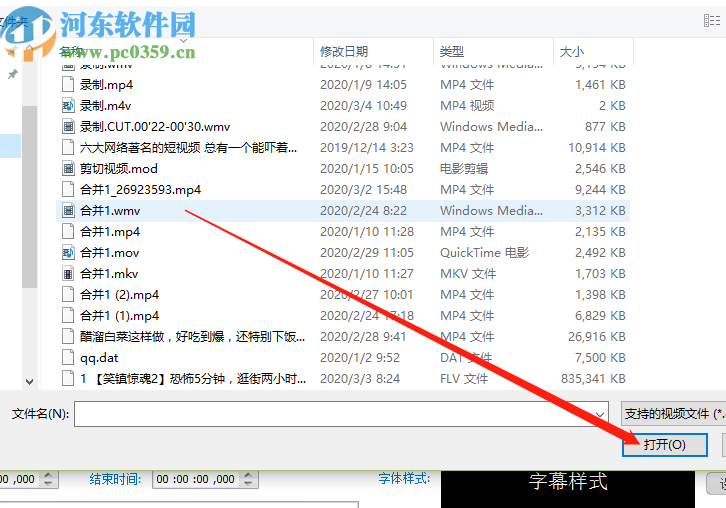
Task: Click the icon of the 笑镇惊魂2 FLV file
Action: pyautogui.click(x=68, y=378)
